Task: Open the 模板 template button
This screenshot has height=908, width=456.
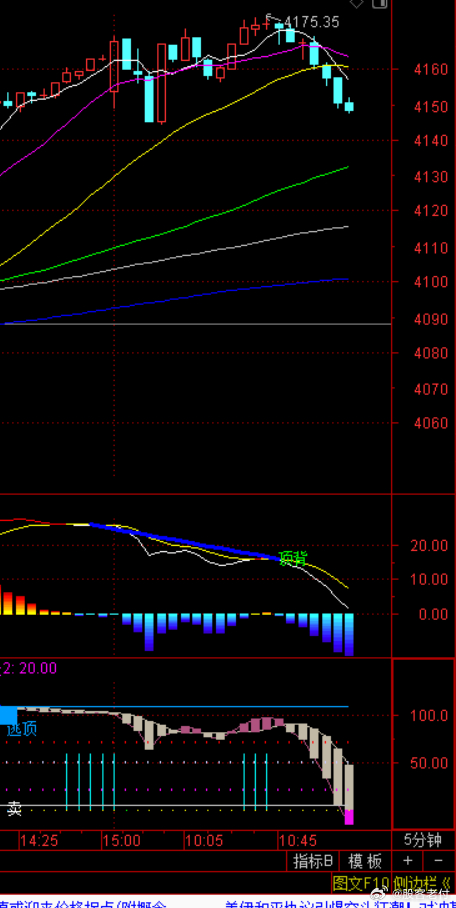Action: [365, 861]
